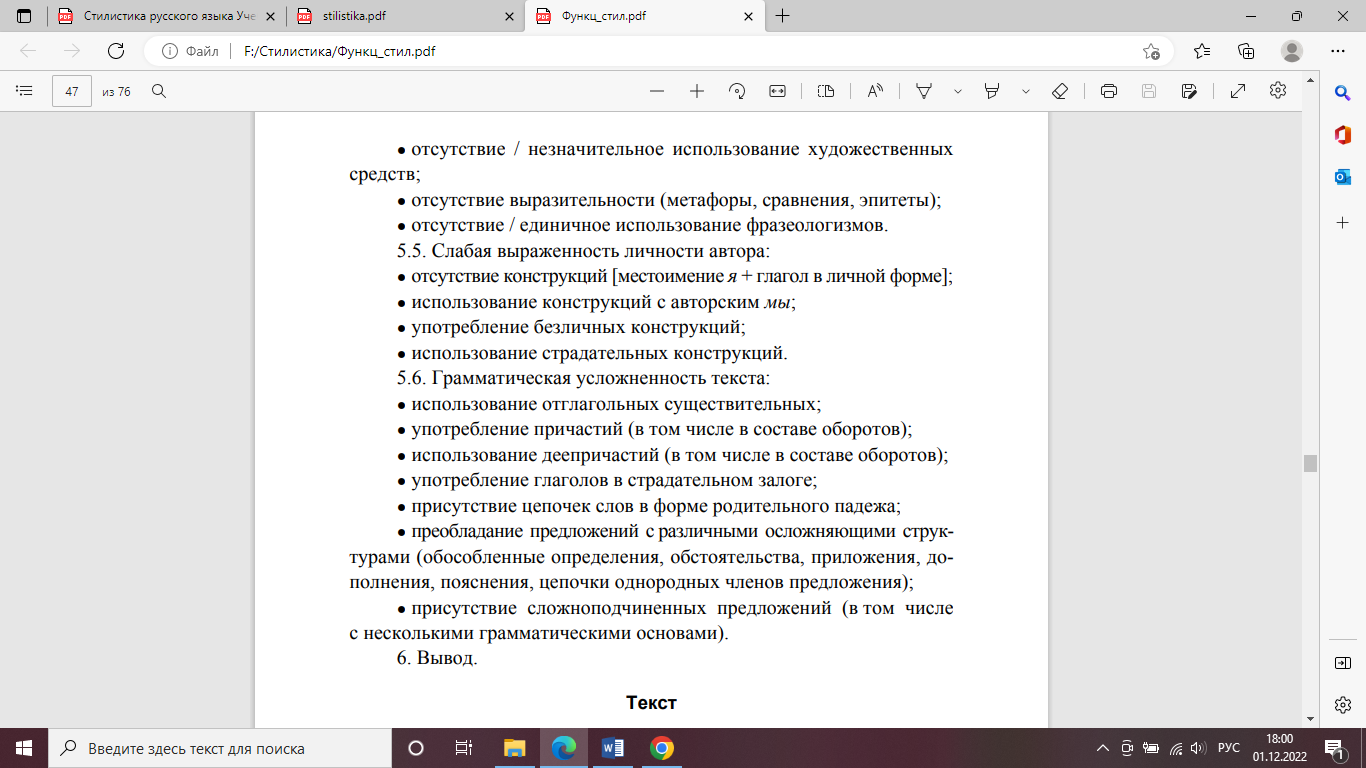The height and width of the screenshot is (768, 1366).
Task: Click the scrollbar down arrow
Action: click(1310, 719)
